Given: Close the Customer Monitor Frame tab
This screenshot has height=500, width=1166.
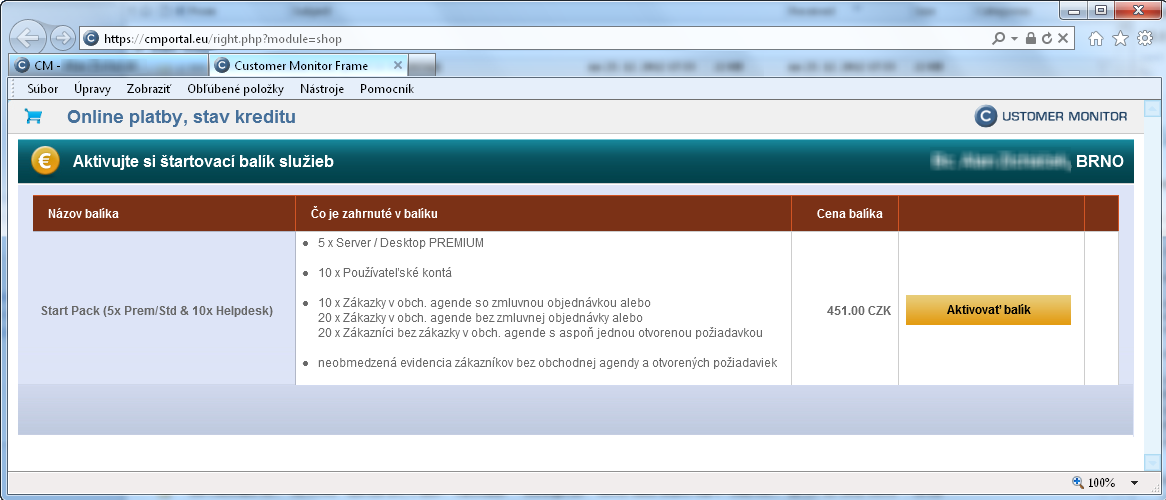Looking at the screenshot, I should [397, 65].
